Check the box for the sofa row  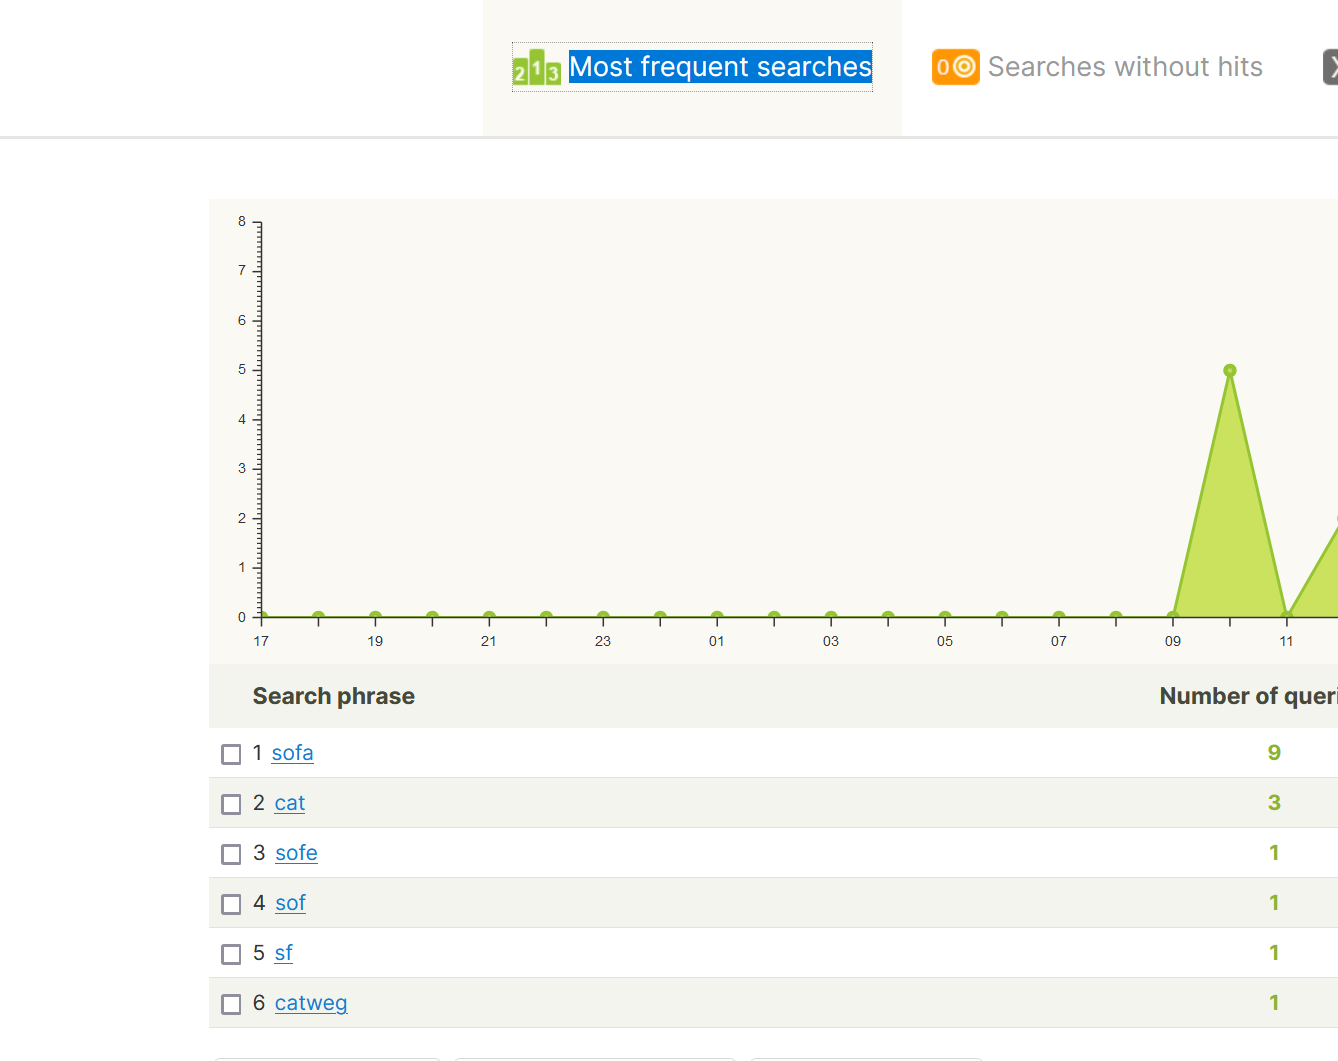(231, 754)
